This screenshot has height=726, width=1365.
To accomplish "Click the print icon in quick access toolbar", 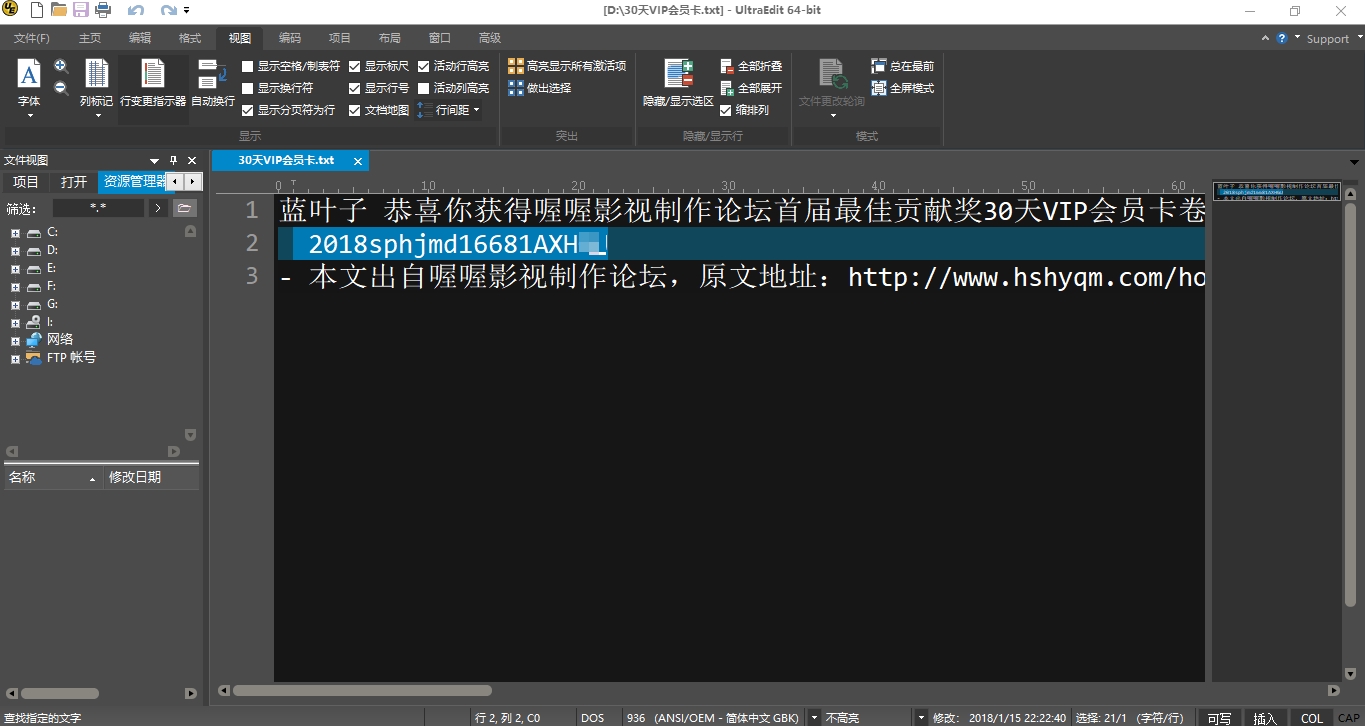I will tap(103, 11).
